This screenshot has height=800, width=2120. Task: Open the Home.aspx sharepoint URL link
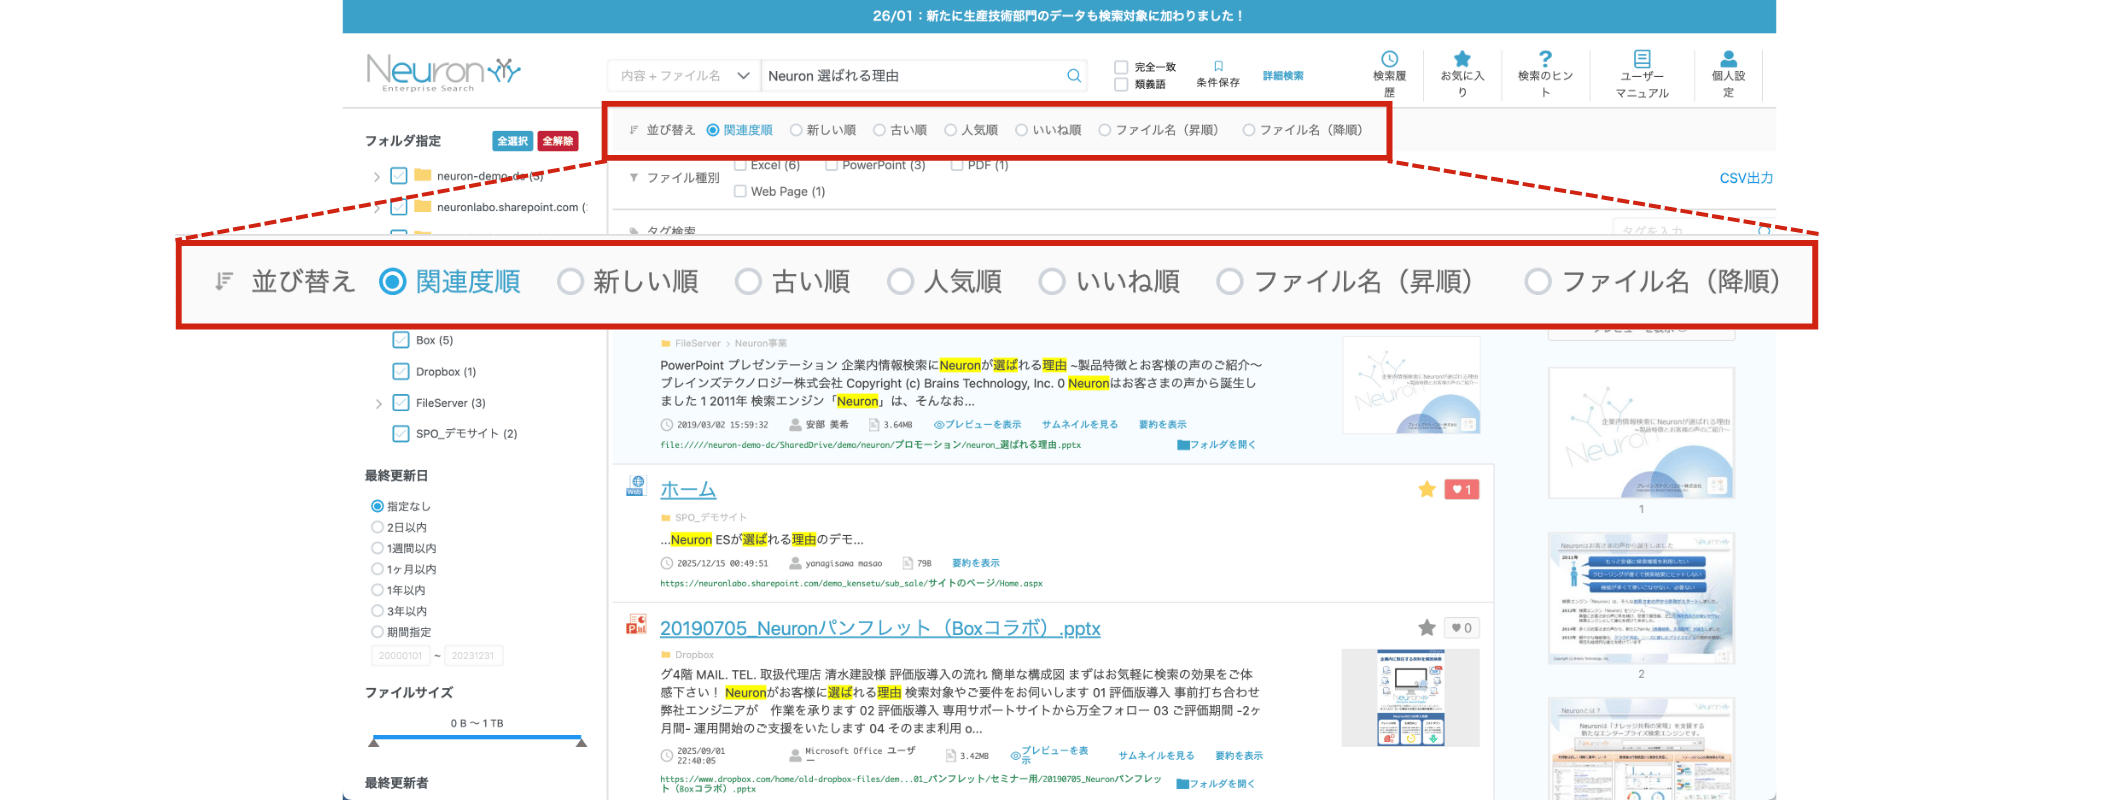851,583
